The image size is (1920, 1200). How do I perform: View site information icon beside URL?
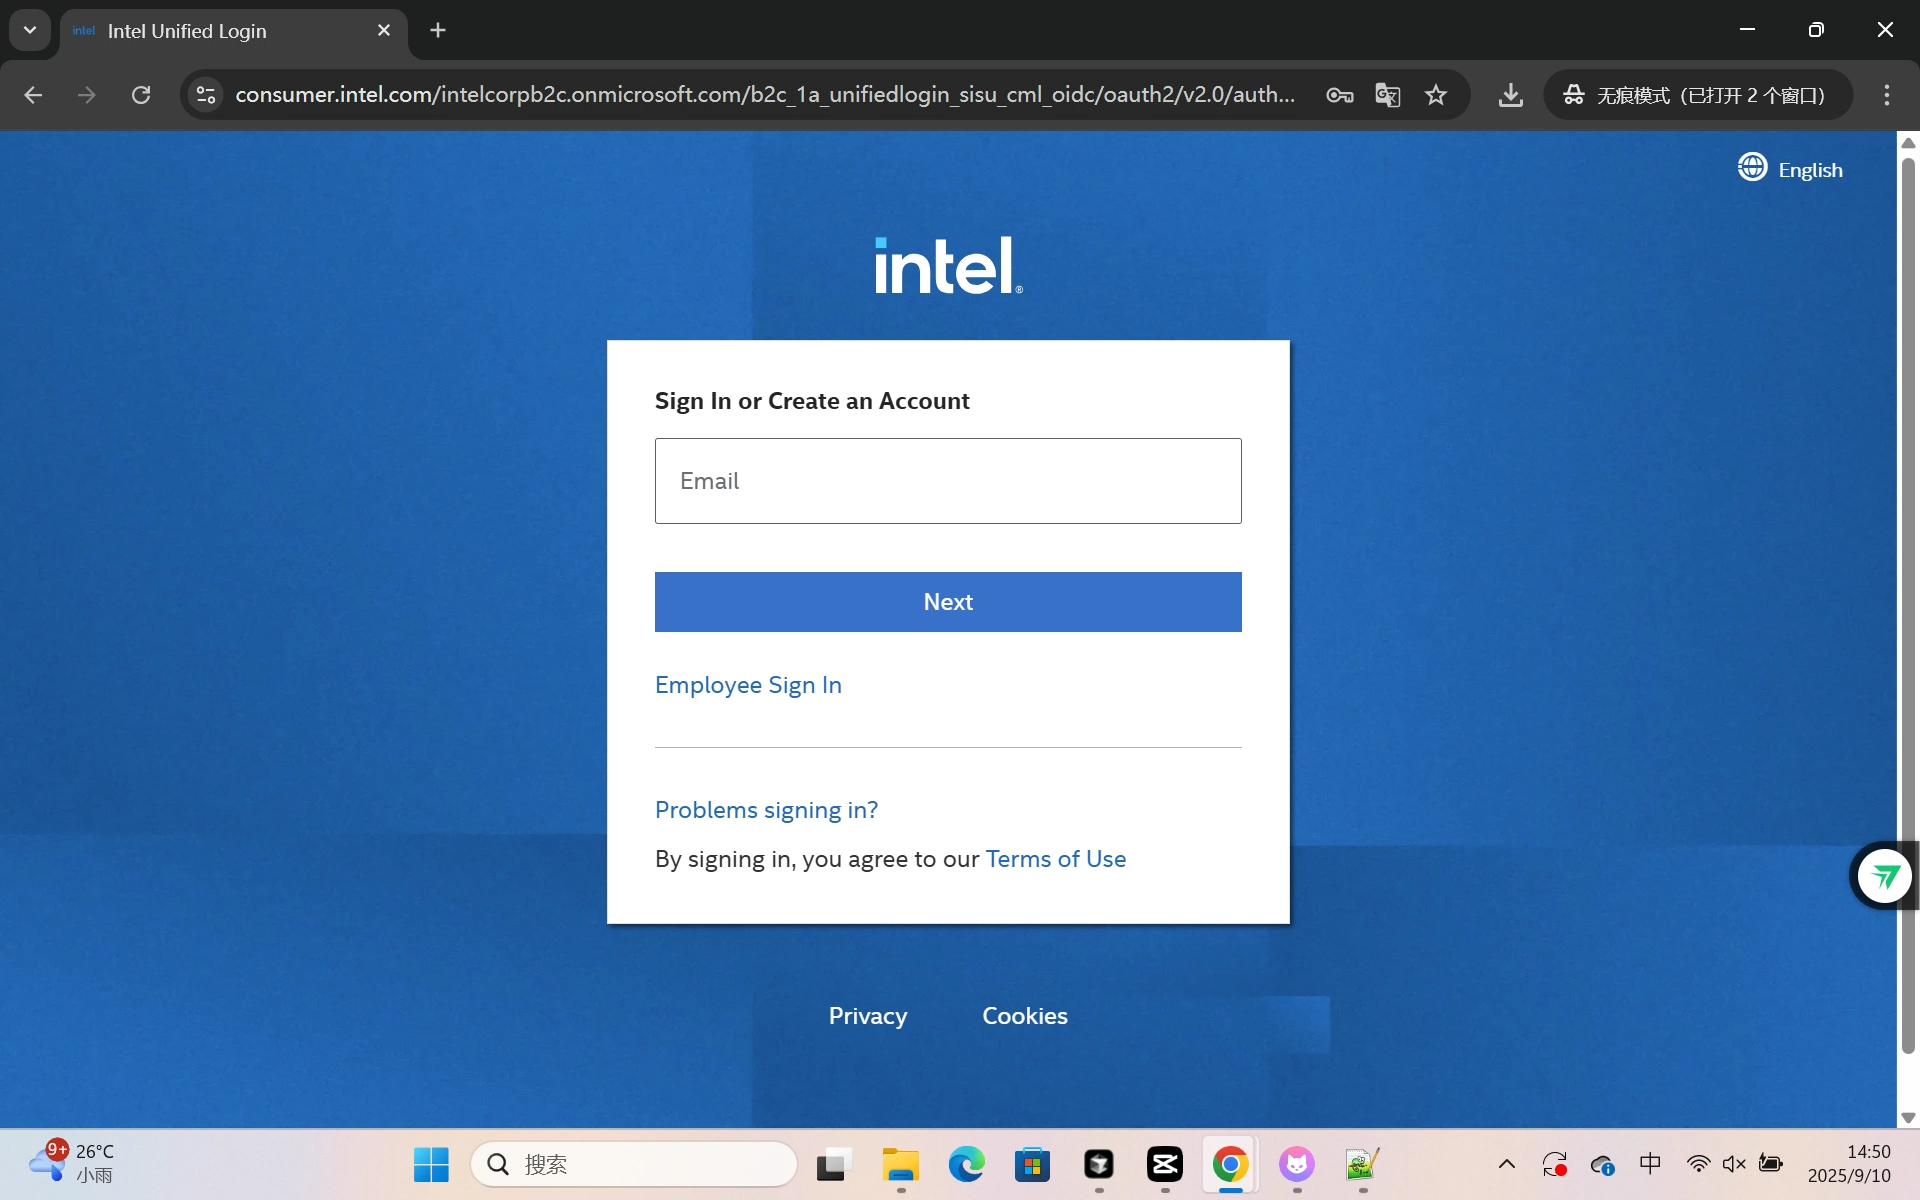(x=206, y=95)
